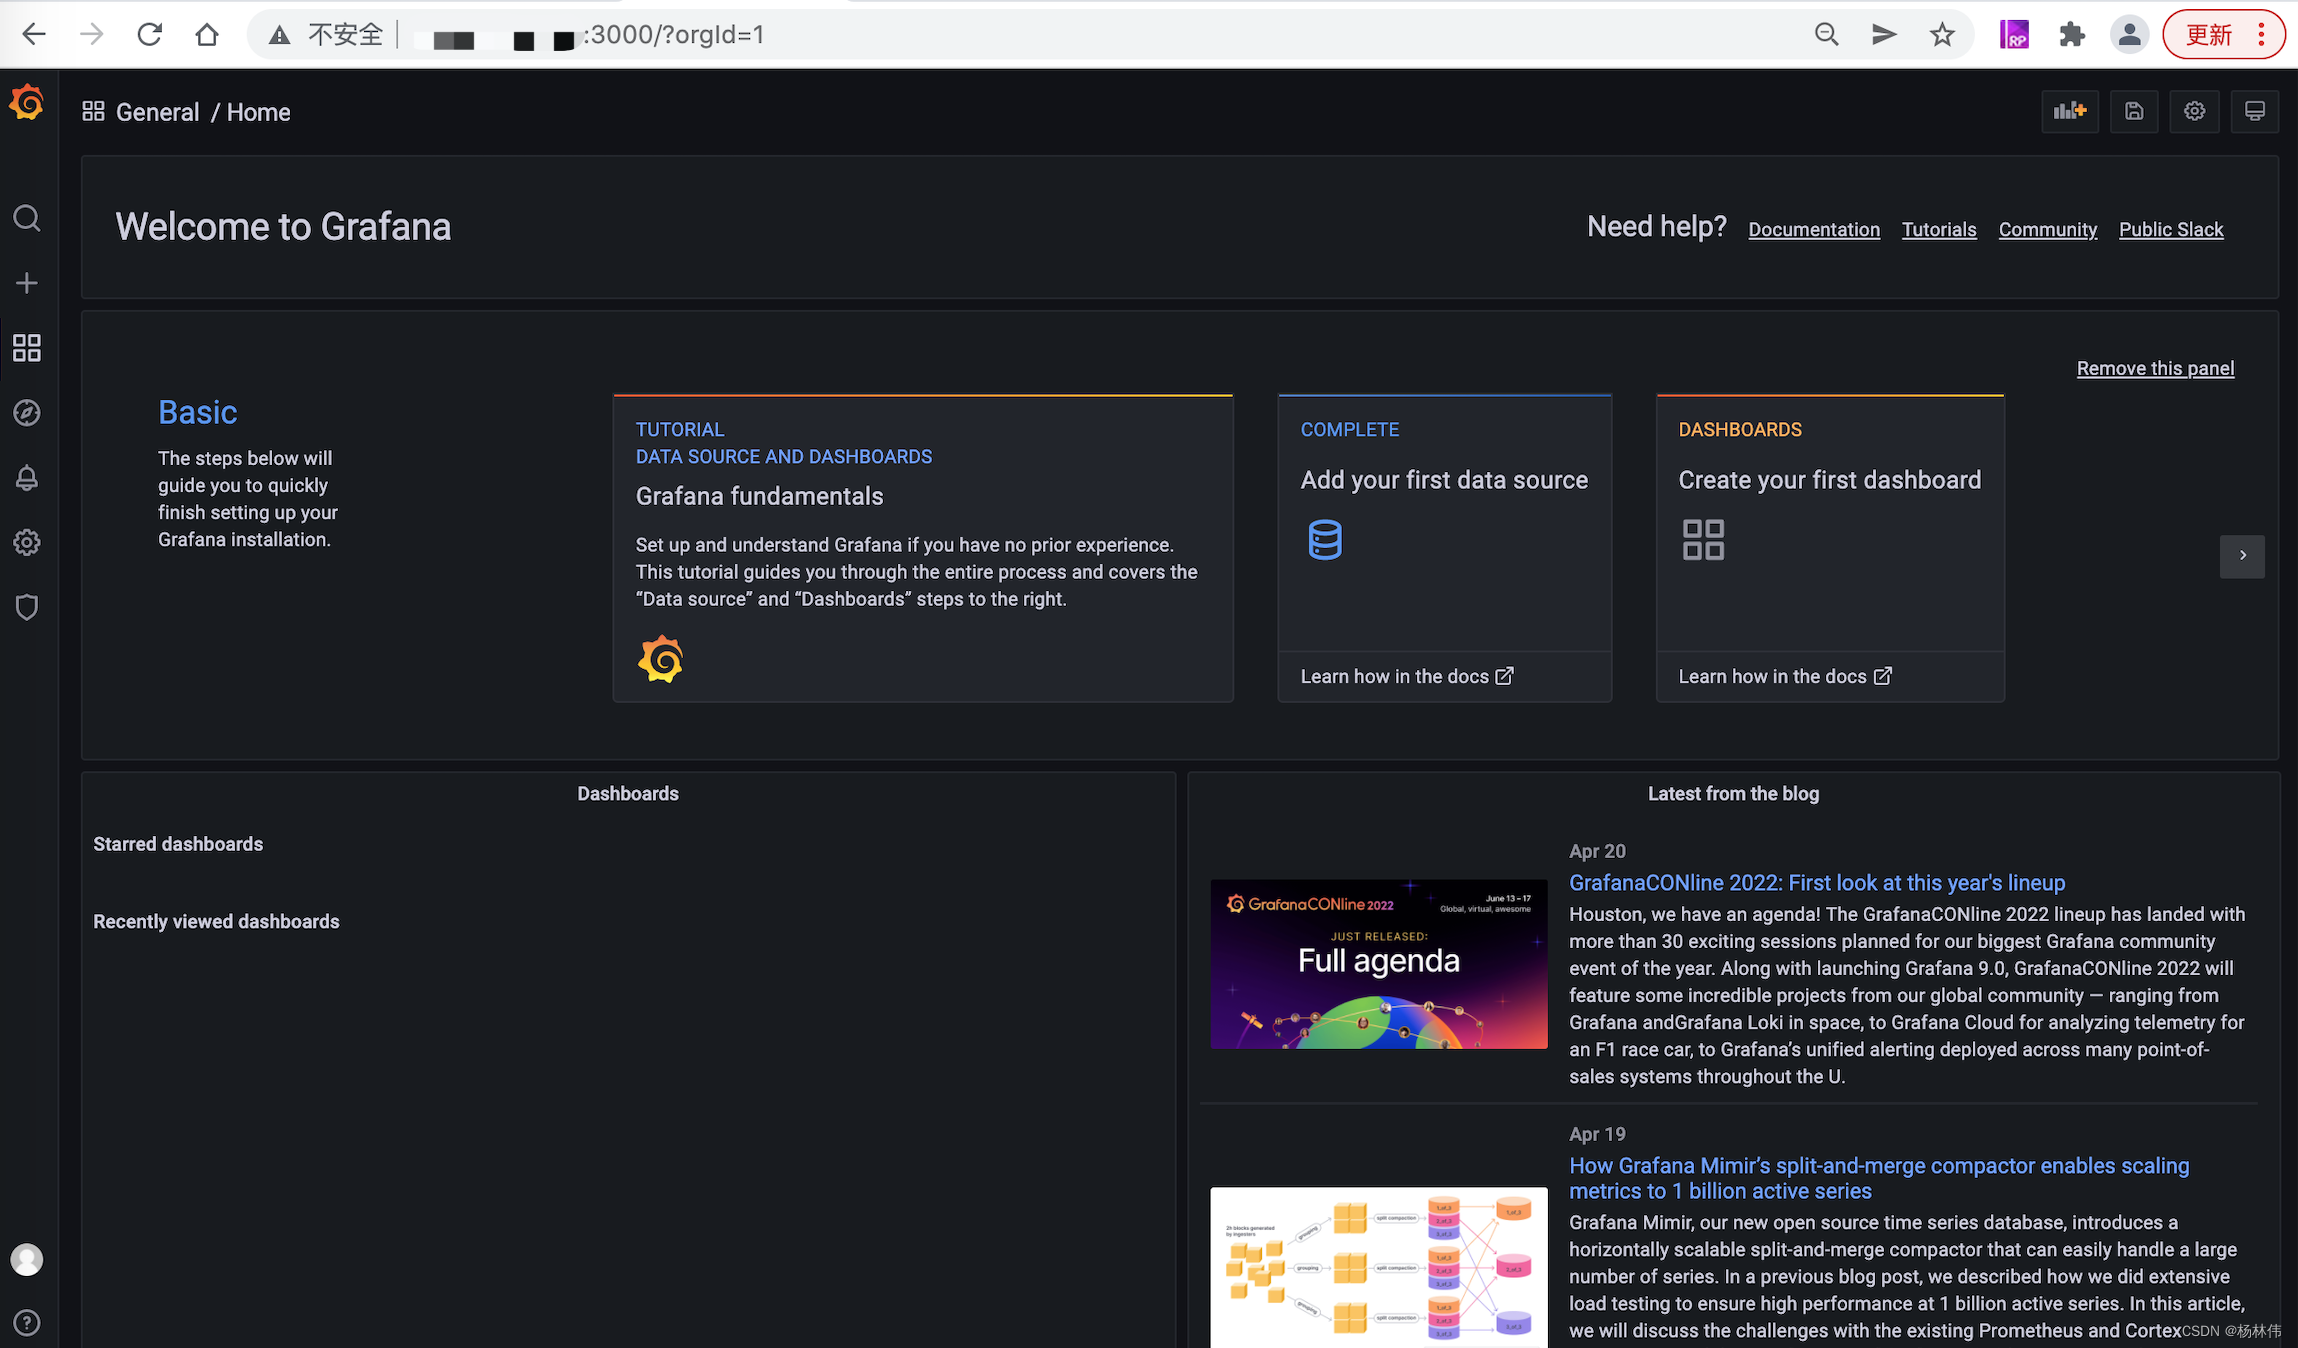Open the search dashboards icon in sidebar
2298x1348 pixels.
tap(27, 218)
